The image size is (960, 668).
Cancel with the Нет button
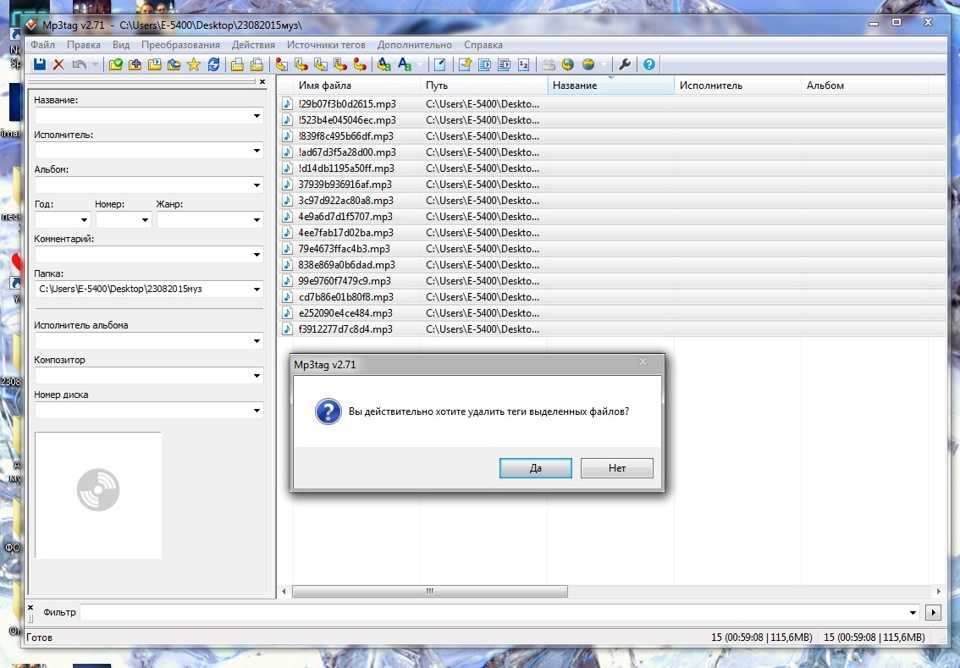tap(617, 468)
